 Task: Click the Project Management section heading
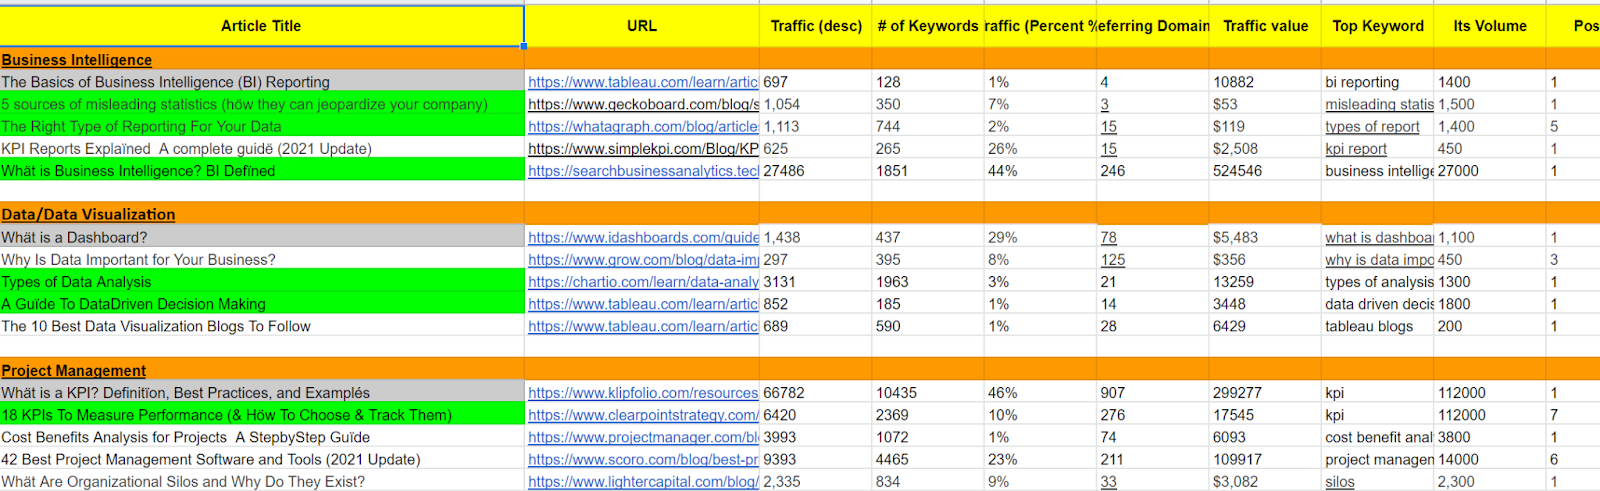pyautogui.click(x=74, y=370)
